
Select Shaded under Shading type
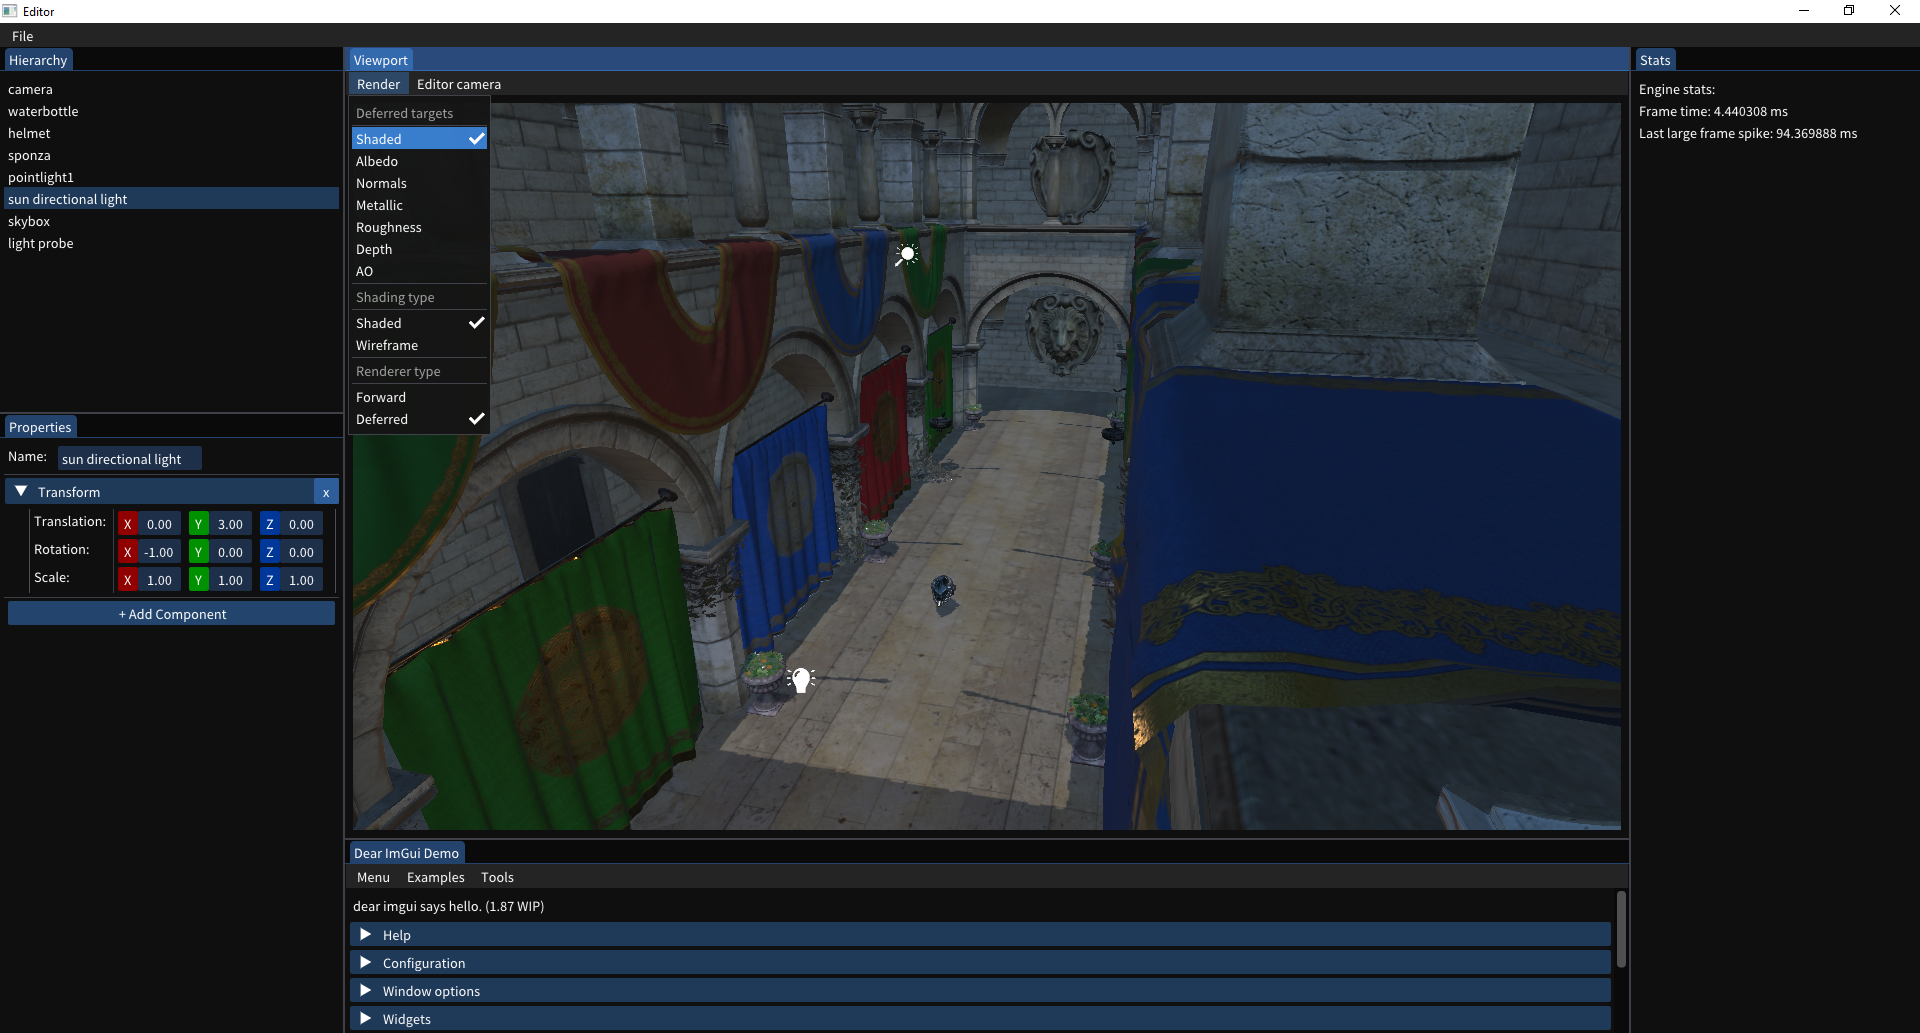click(419, 323)
